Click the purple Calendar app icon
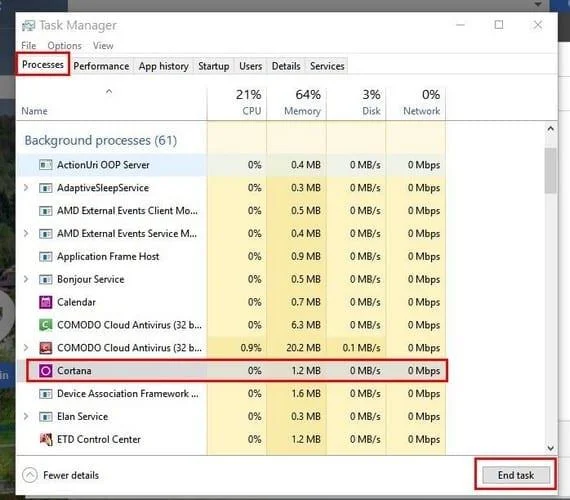 tap(45, 302)
